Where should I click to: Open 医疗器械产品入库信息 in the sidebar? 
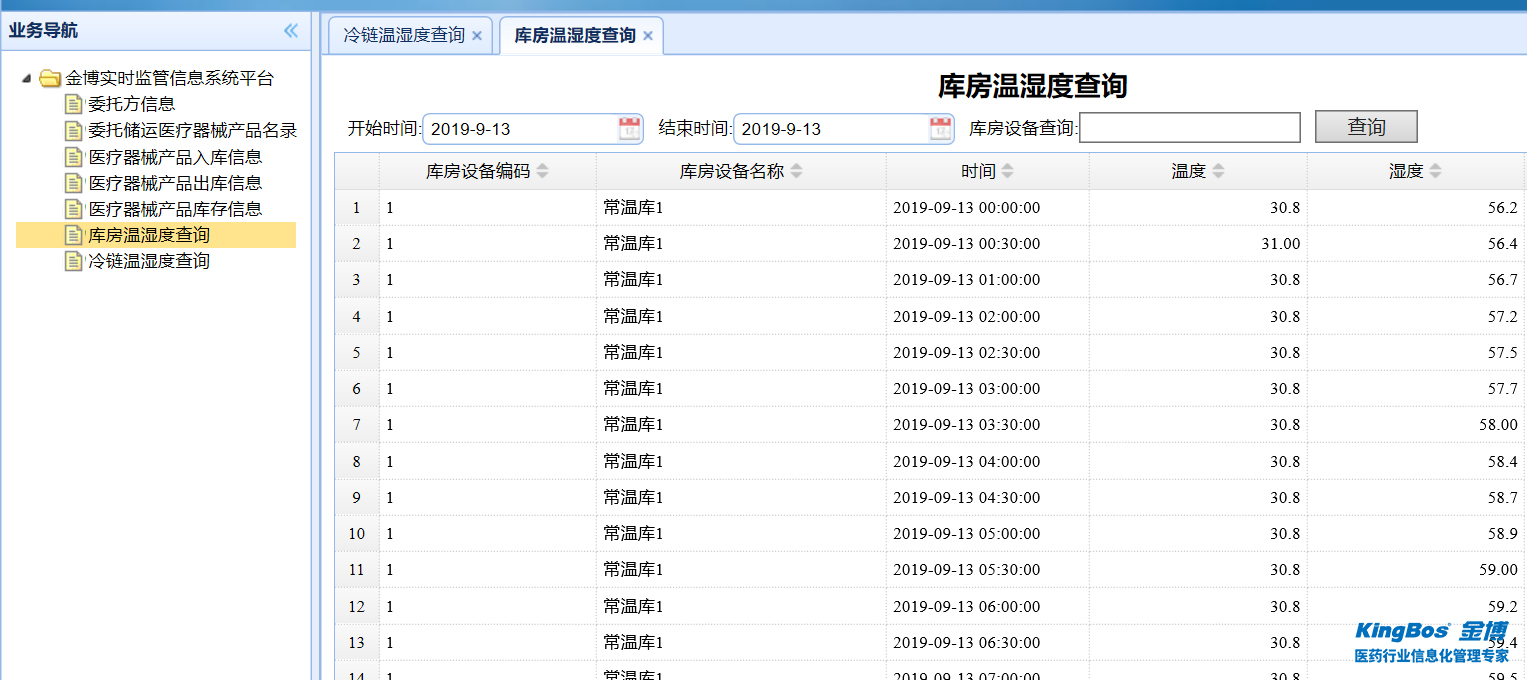[175, 156]
